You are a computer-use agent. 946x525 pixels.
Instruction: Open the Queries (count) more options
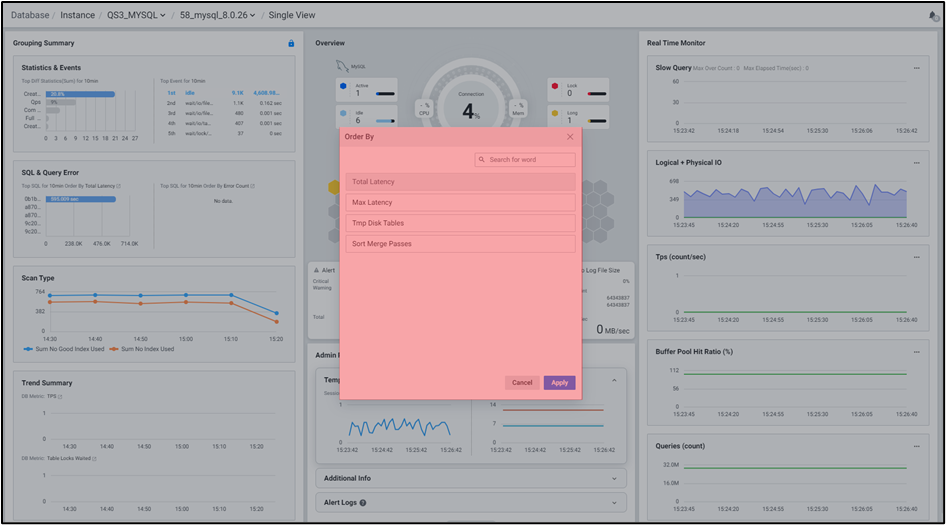pyautogui.click(x=916, y=446)
